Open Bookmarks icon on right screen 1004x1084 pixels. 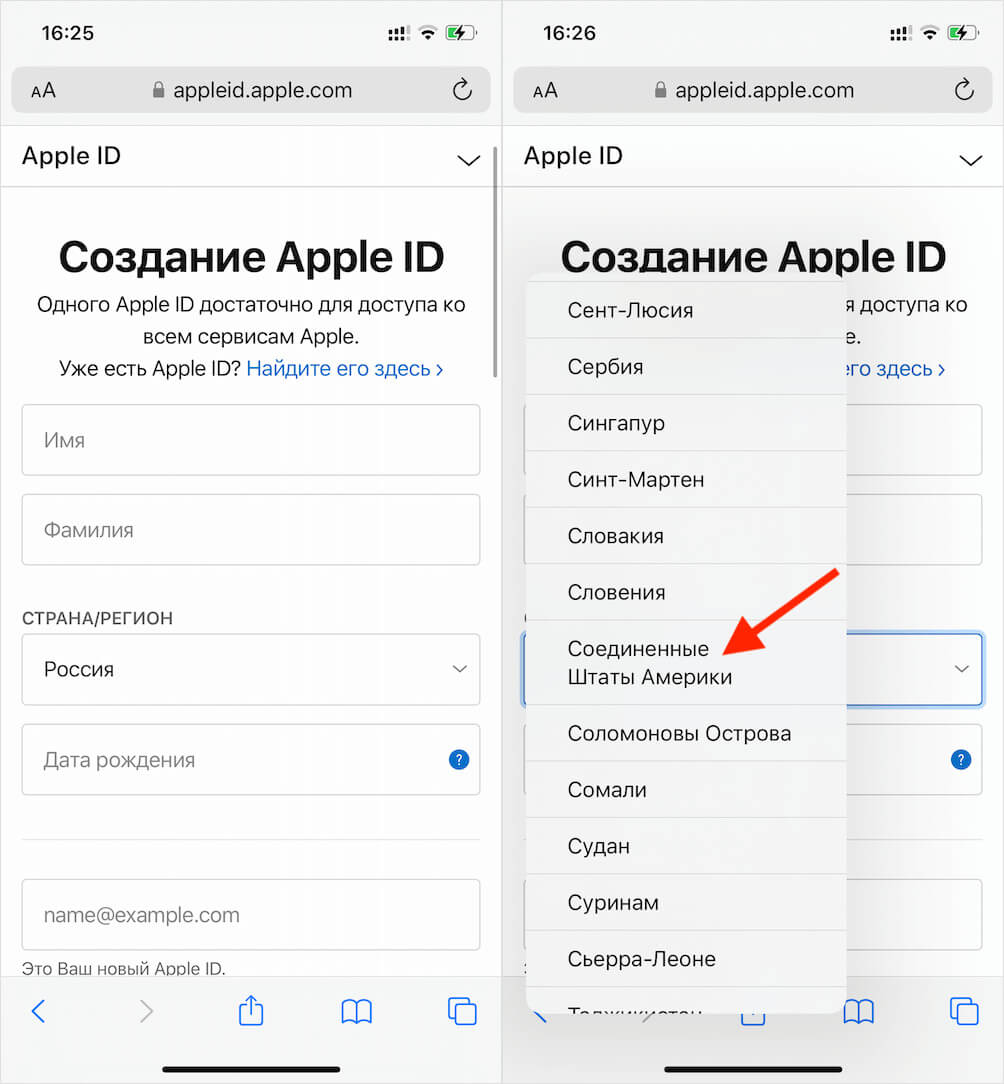[x=859, y=1011]
